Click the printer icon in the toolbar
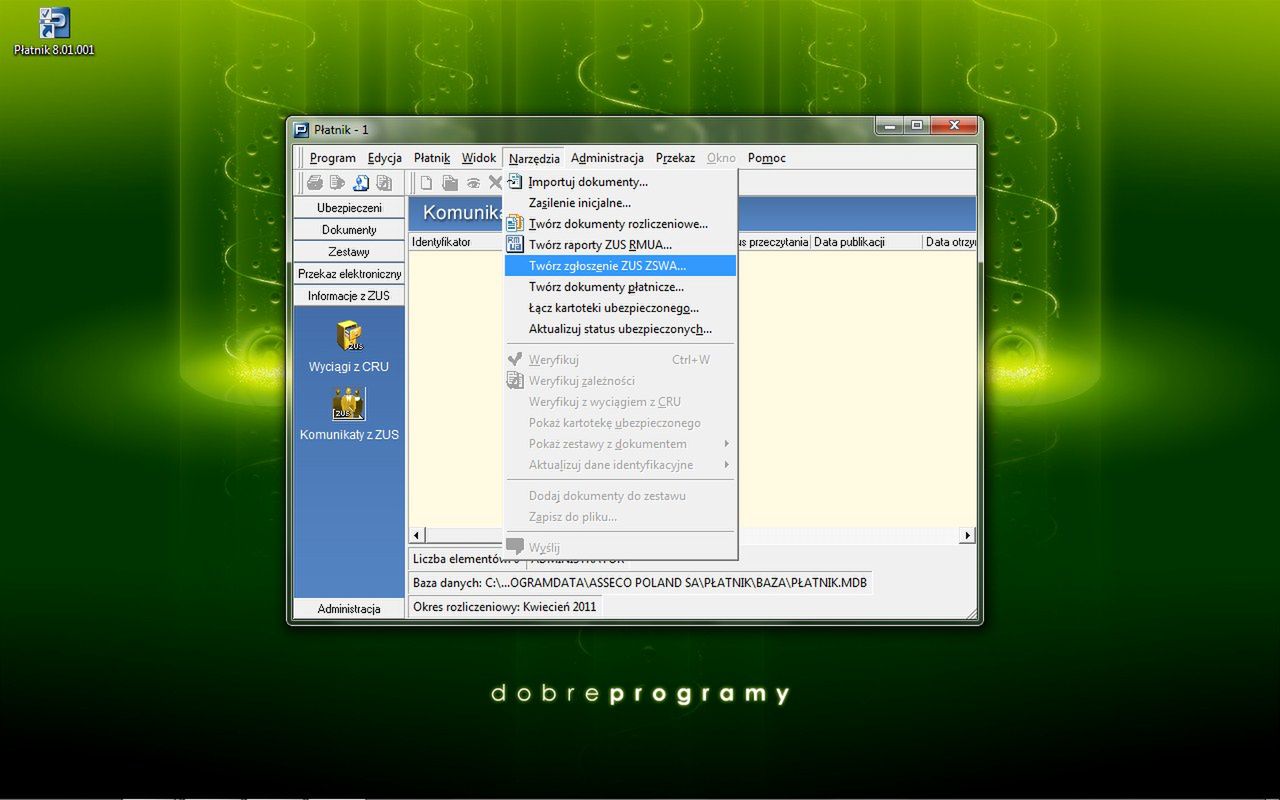 315,183
